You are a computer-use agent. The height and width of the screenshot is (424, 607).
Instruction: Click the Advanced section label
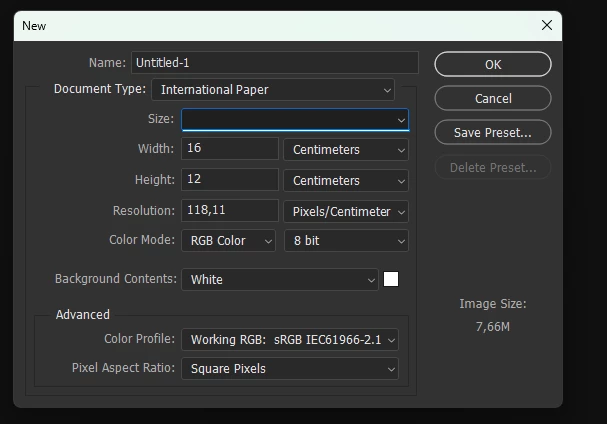tap(83, 314)
